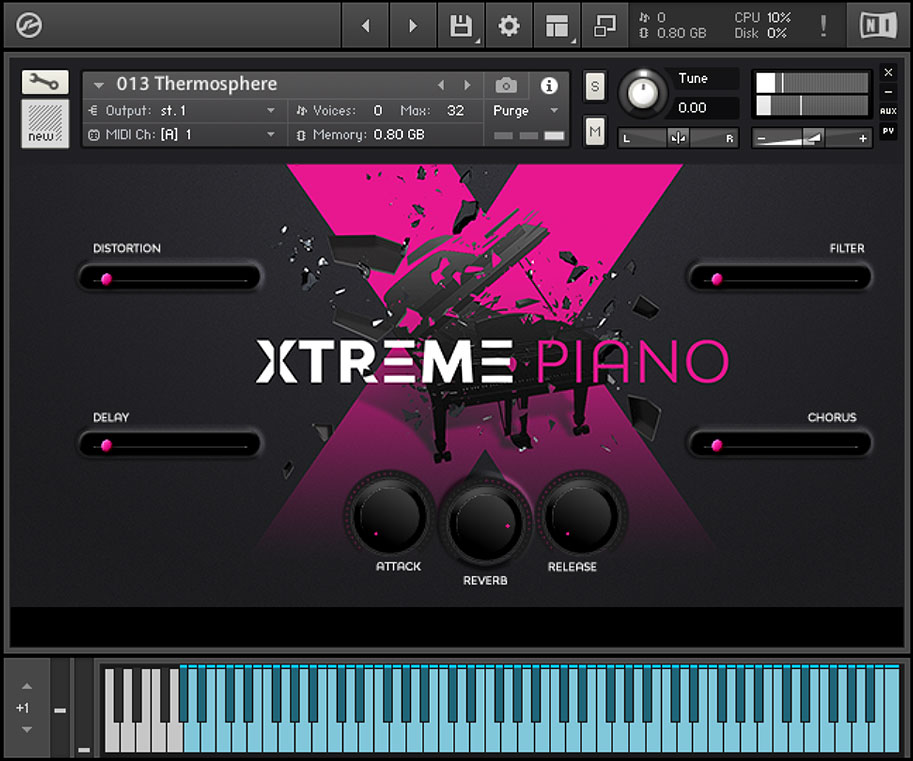This screenshot has height=761, width=913.
Task: Click the new instrument button on the left
Action: tap(44, 124)
